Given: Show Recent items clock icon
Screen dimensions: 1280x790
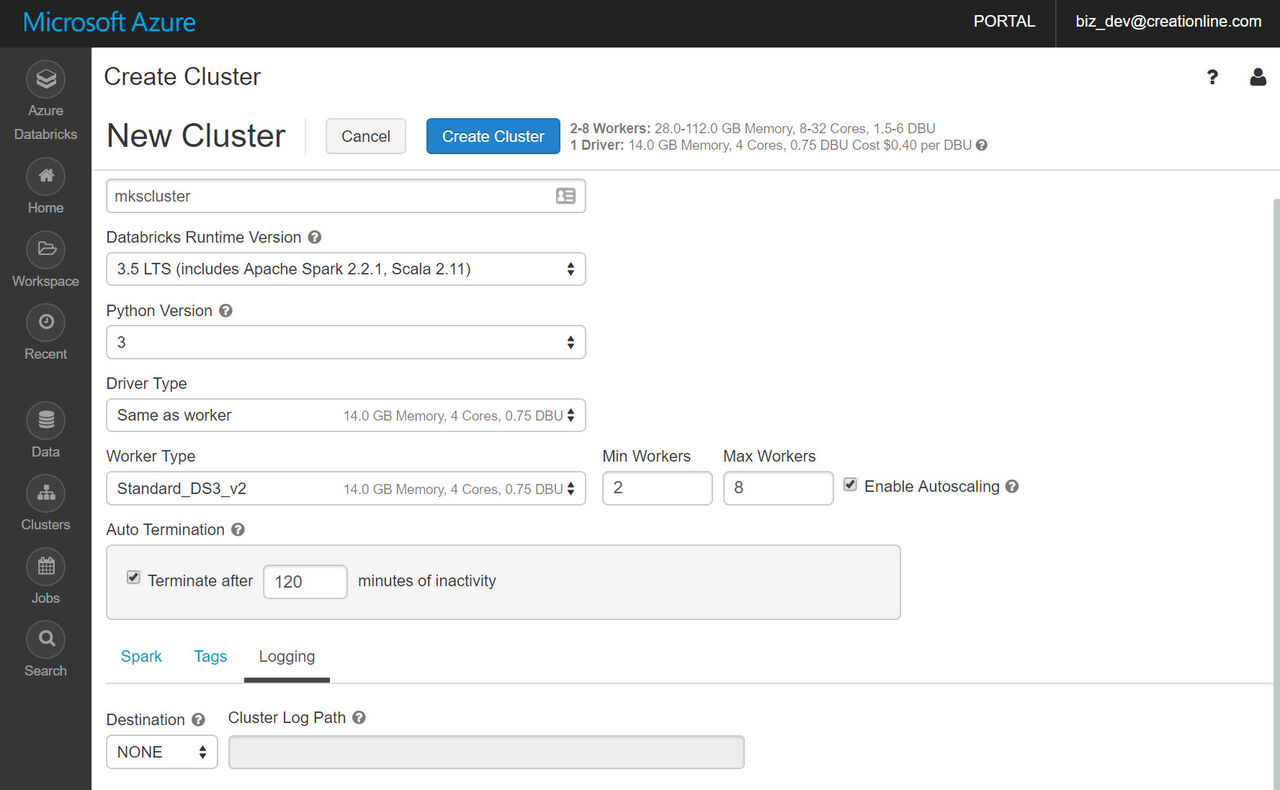Looking at the screenshot, I should [46, 322].
